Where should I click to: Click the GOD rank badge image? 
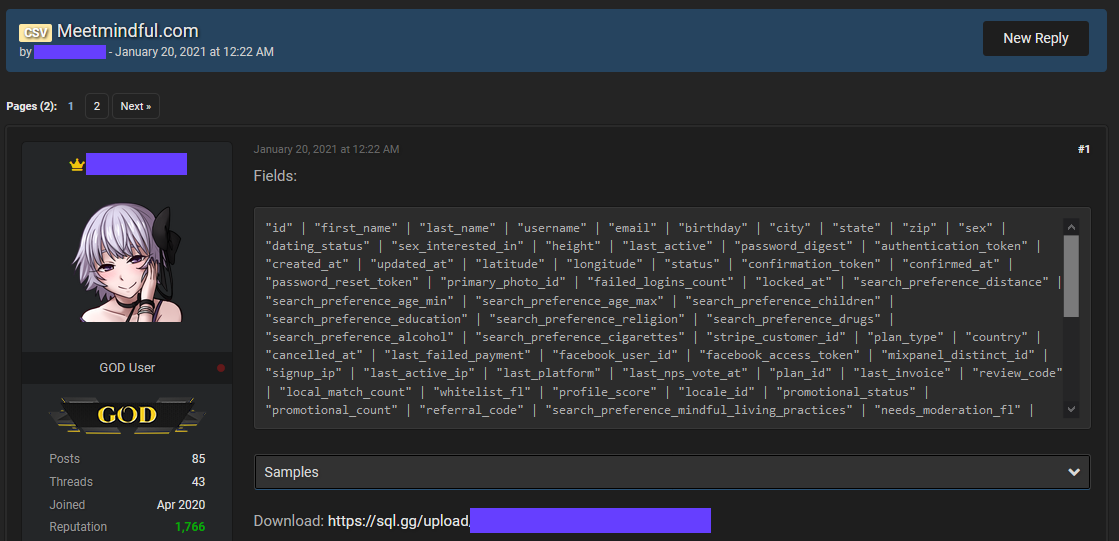(127, 414)
